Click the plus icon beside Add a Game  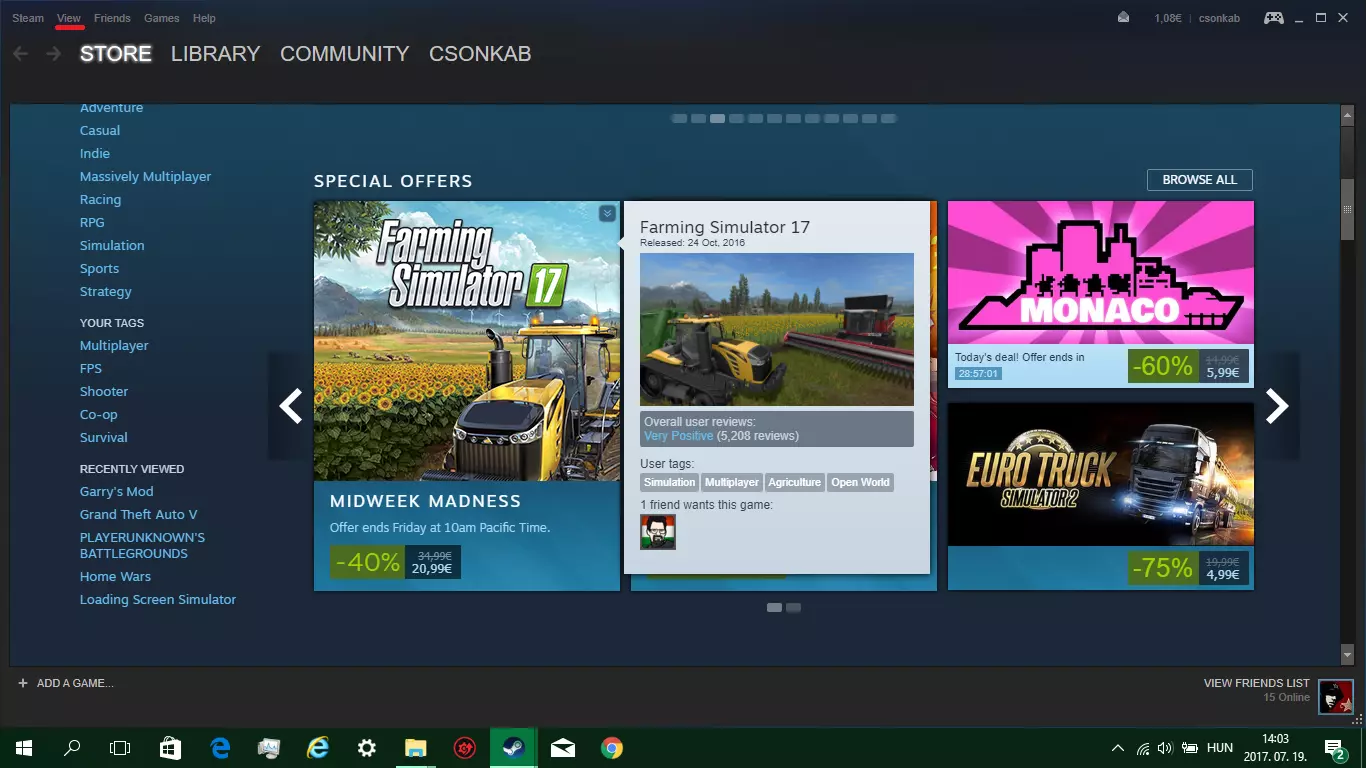23,683
